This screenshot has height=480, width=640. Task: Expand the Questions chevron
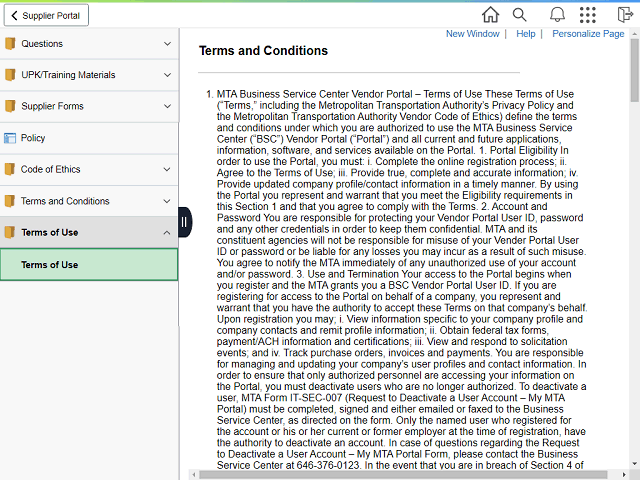coord(167,44)
